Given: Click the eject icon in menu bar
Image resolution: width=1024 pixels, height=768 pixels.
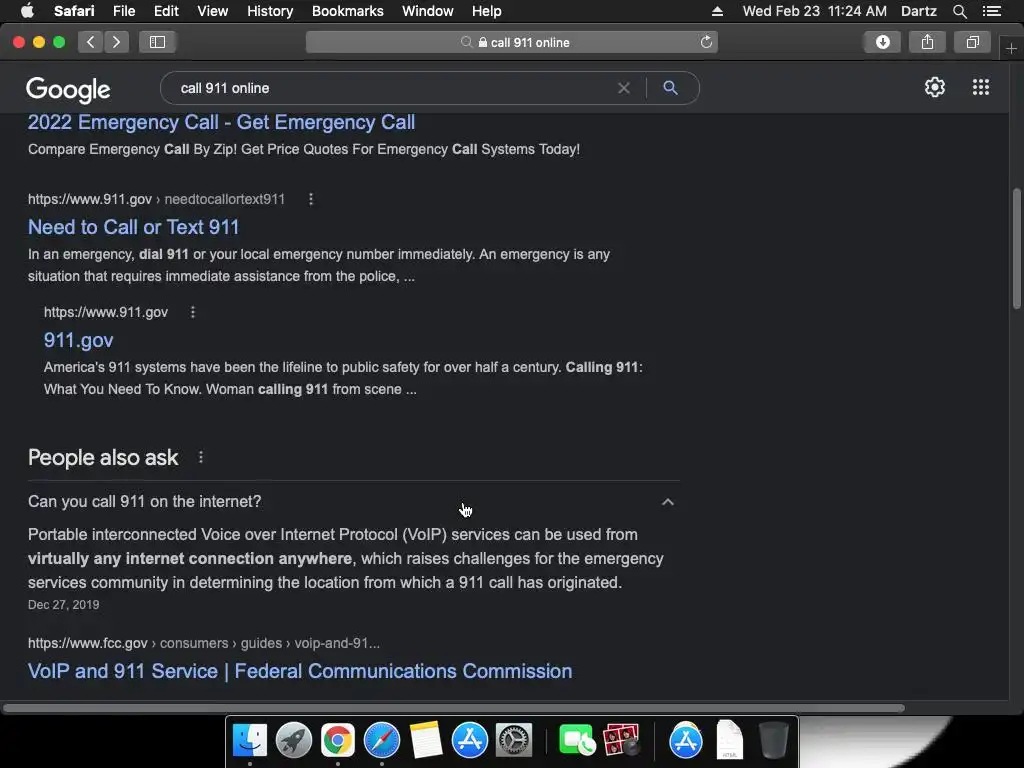Looking at the screenshot, I should click(x=717, y=11).
